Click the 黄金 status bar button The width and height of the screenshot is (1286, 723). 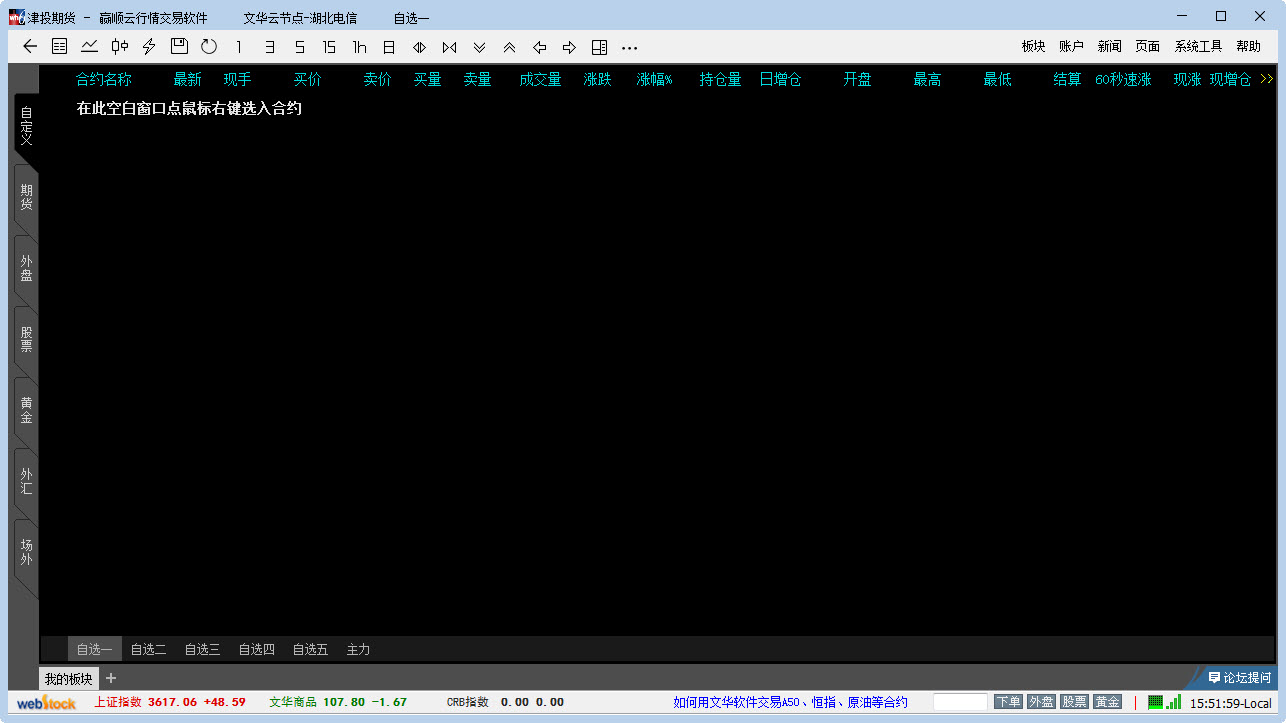[1107, 702]
